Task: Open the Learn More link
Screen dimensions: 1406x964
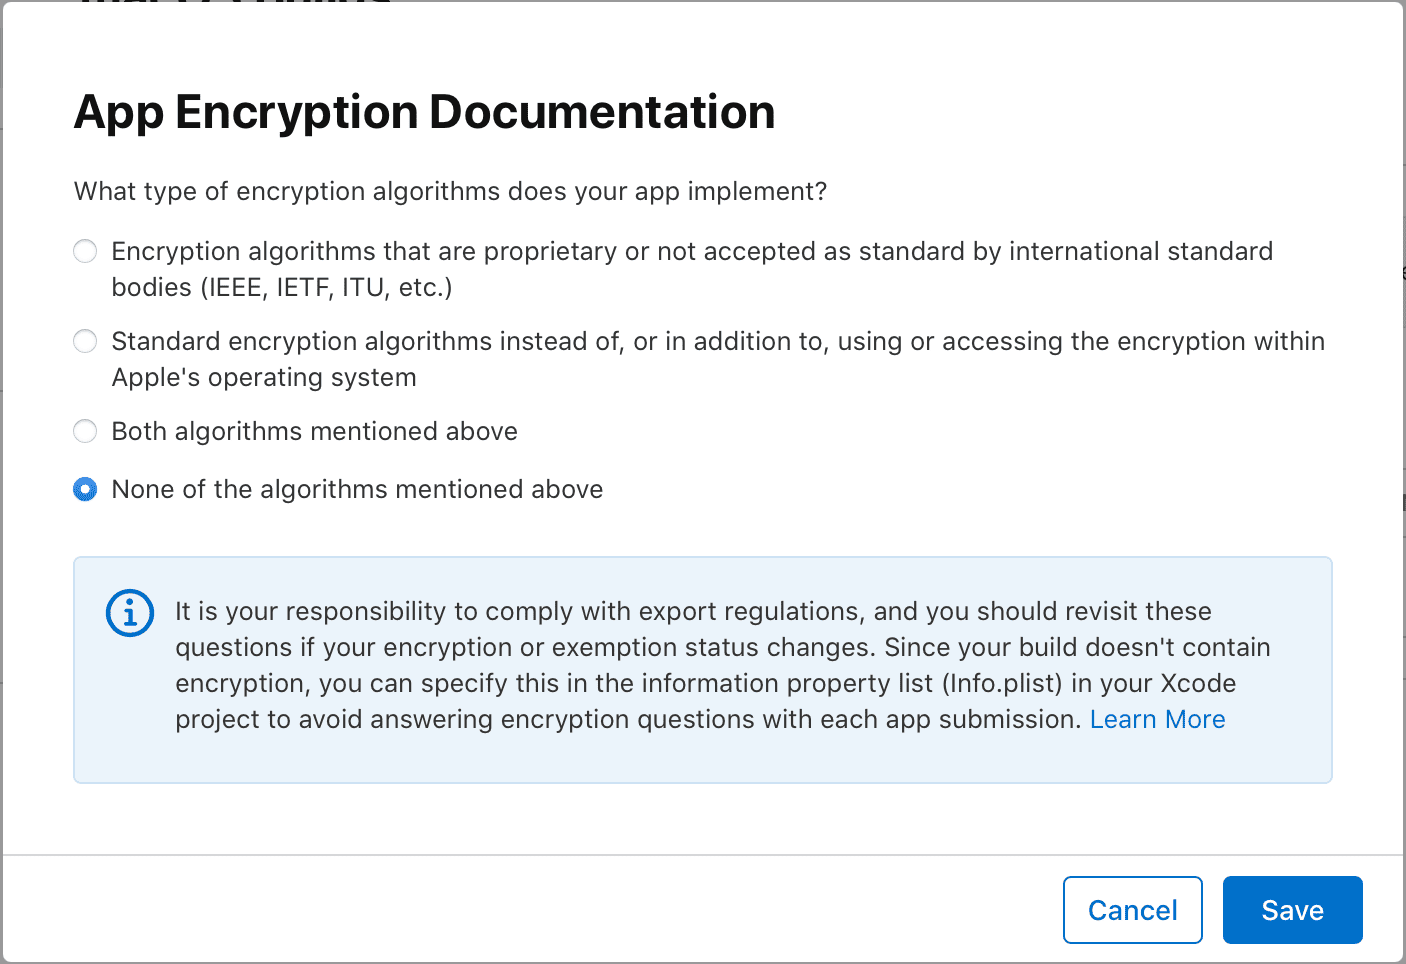Action: [1157, 719]
